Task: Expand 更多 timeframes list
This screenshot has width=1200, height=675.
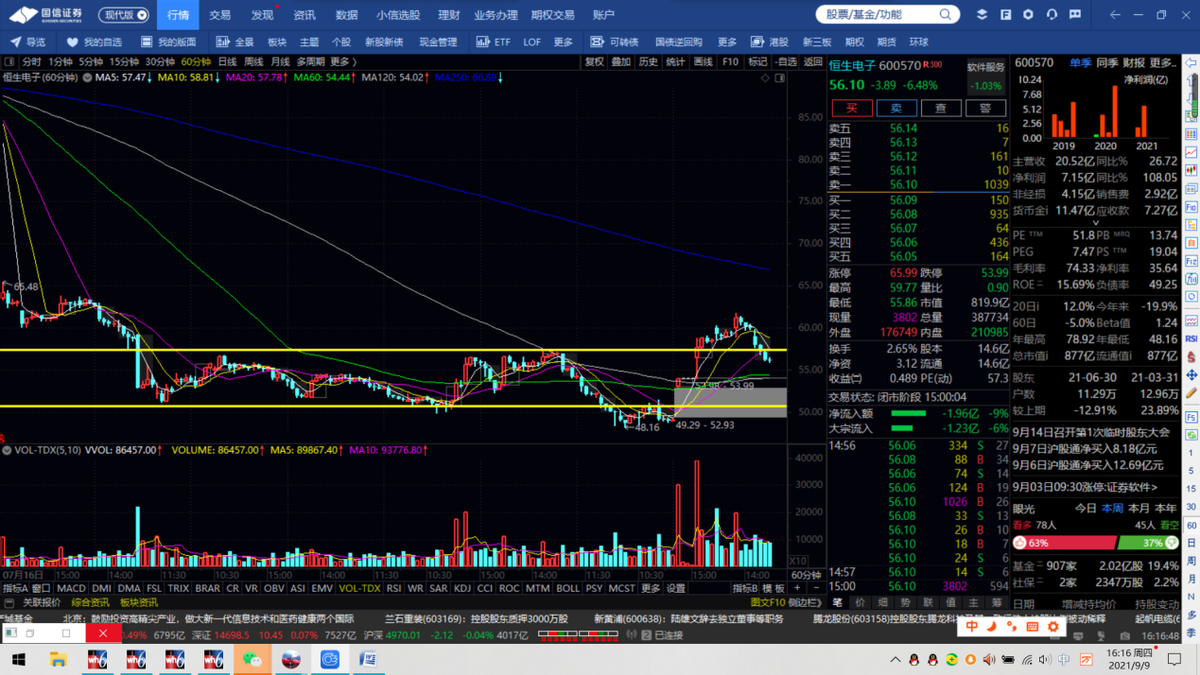Action: point(342,62)
